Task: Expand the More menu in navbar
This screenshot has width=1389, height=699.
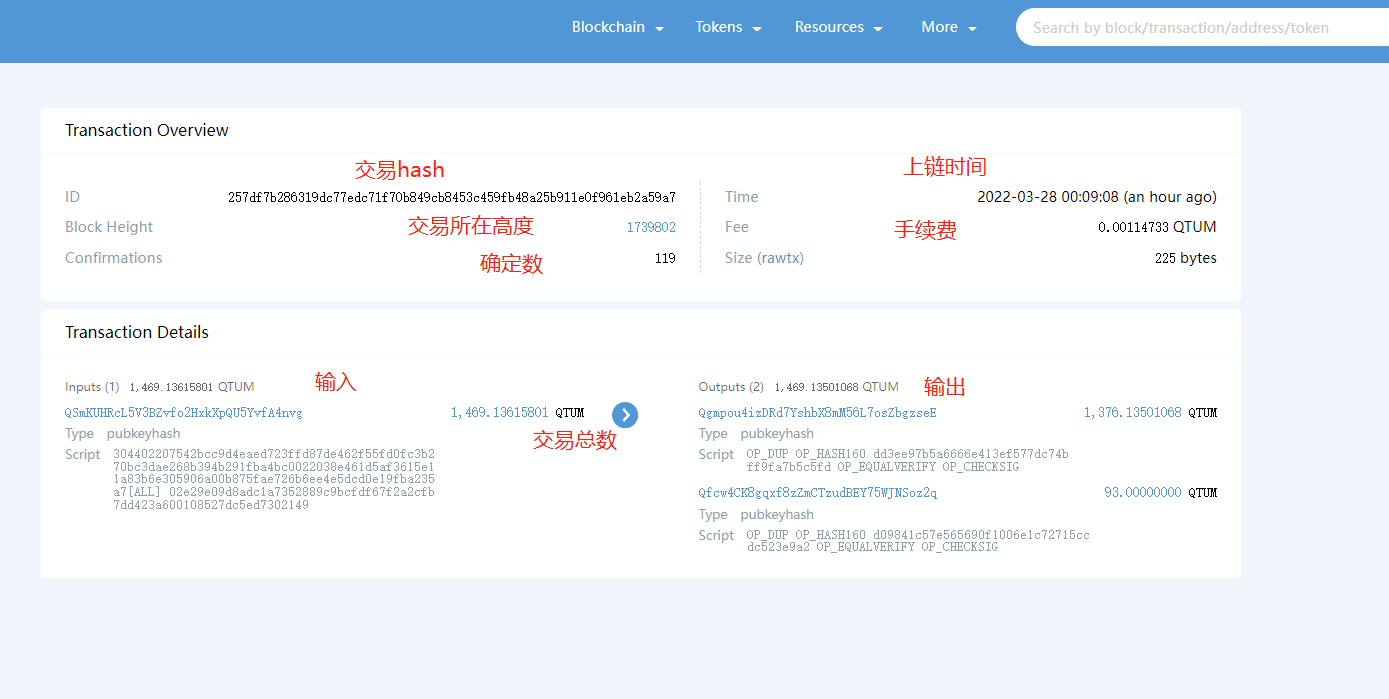Action: tap(948, 28)
